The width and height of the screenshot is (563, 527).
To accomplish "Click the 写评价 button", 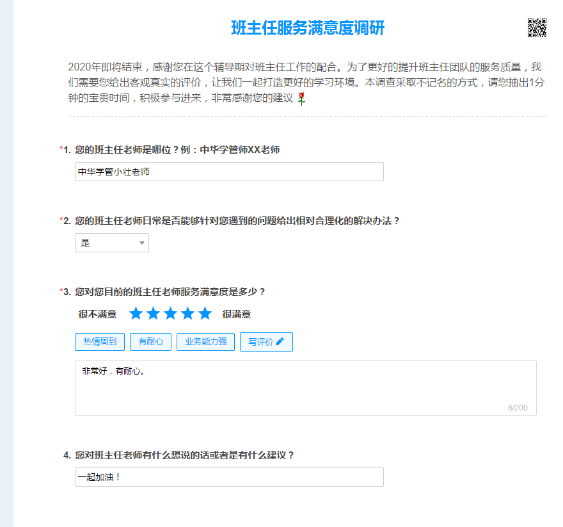I will tap(266, 342).
